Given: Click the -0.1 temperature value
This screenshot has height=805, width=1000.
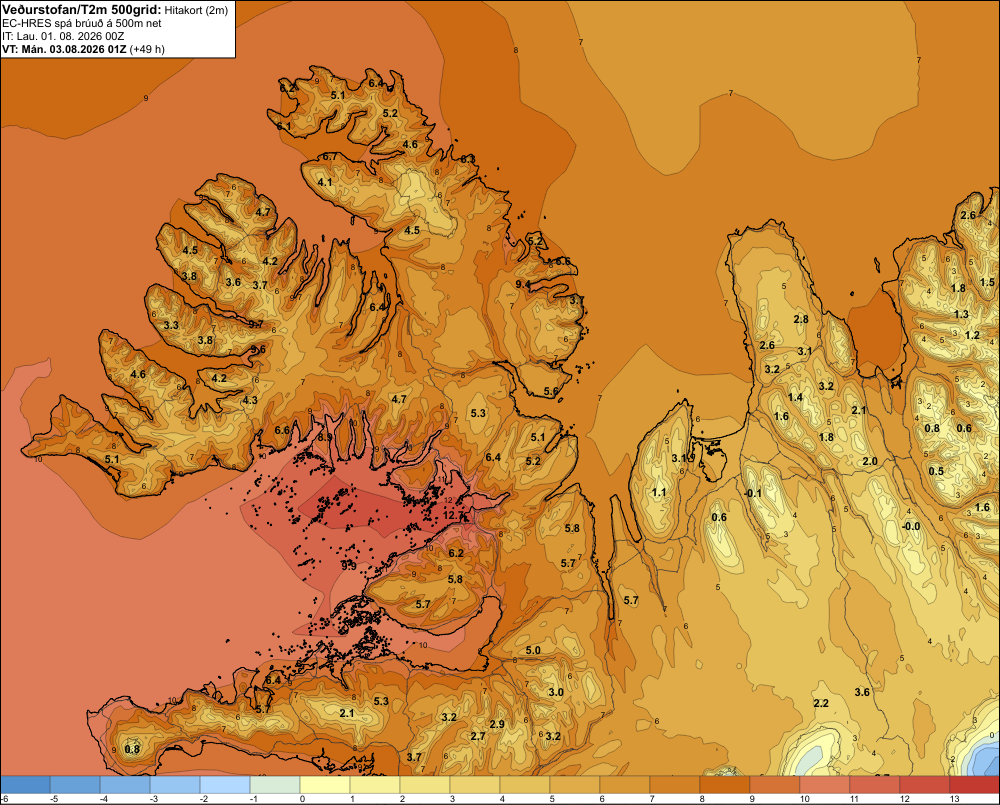Looking at the screenshot, I should (x=753, y=493).
